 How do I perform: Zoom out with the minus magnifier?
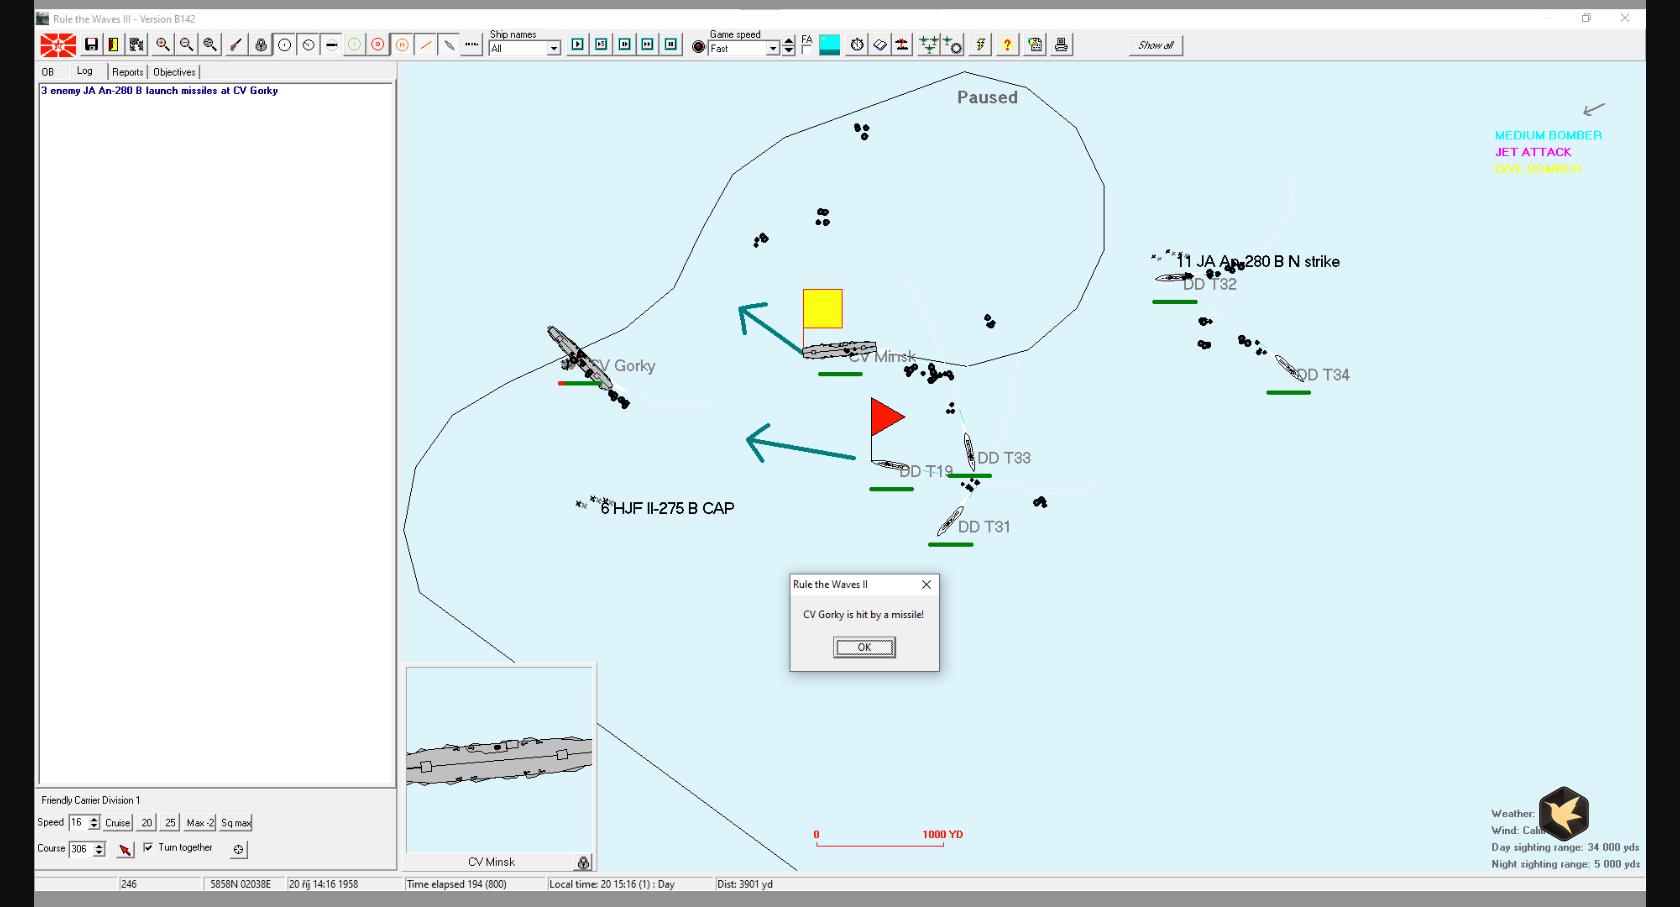coord(187,45)
